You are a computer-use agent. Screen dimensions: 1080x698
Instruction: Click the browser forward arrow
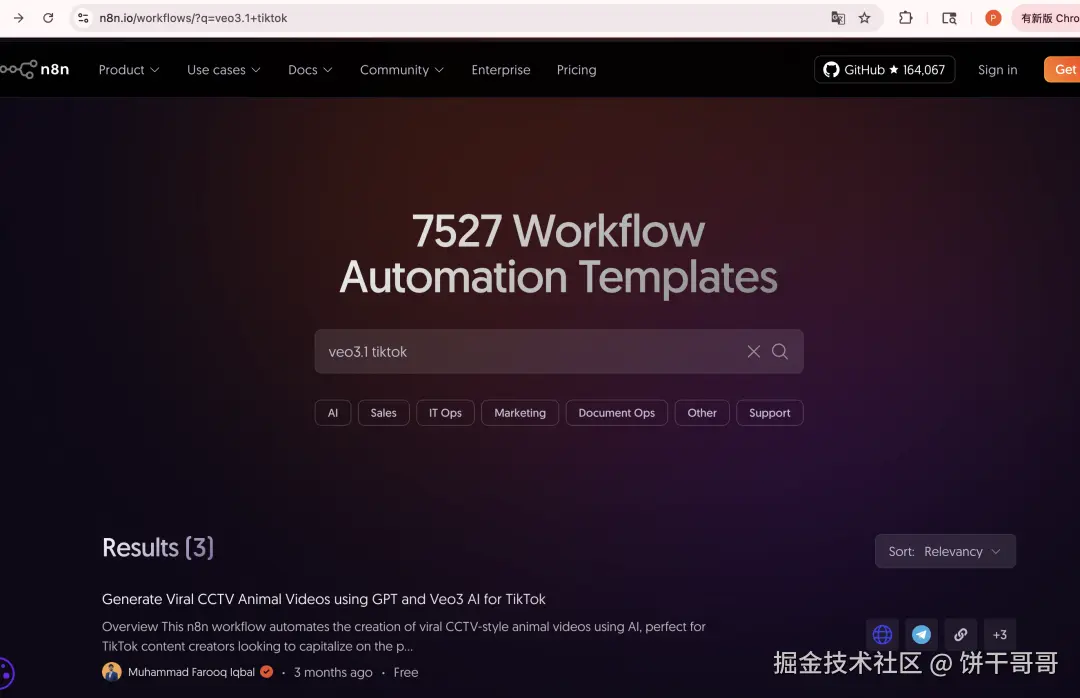19,18
